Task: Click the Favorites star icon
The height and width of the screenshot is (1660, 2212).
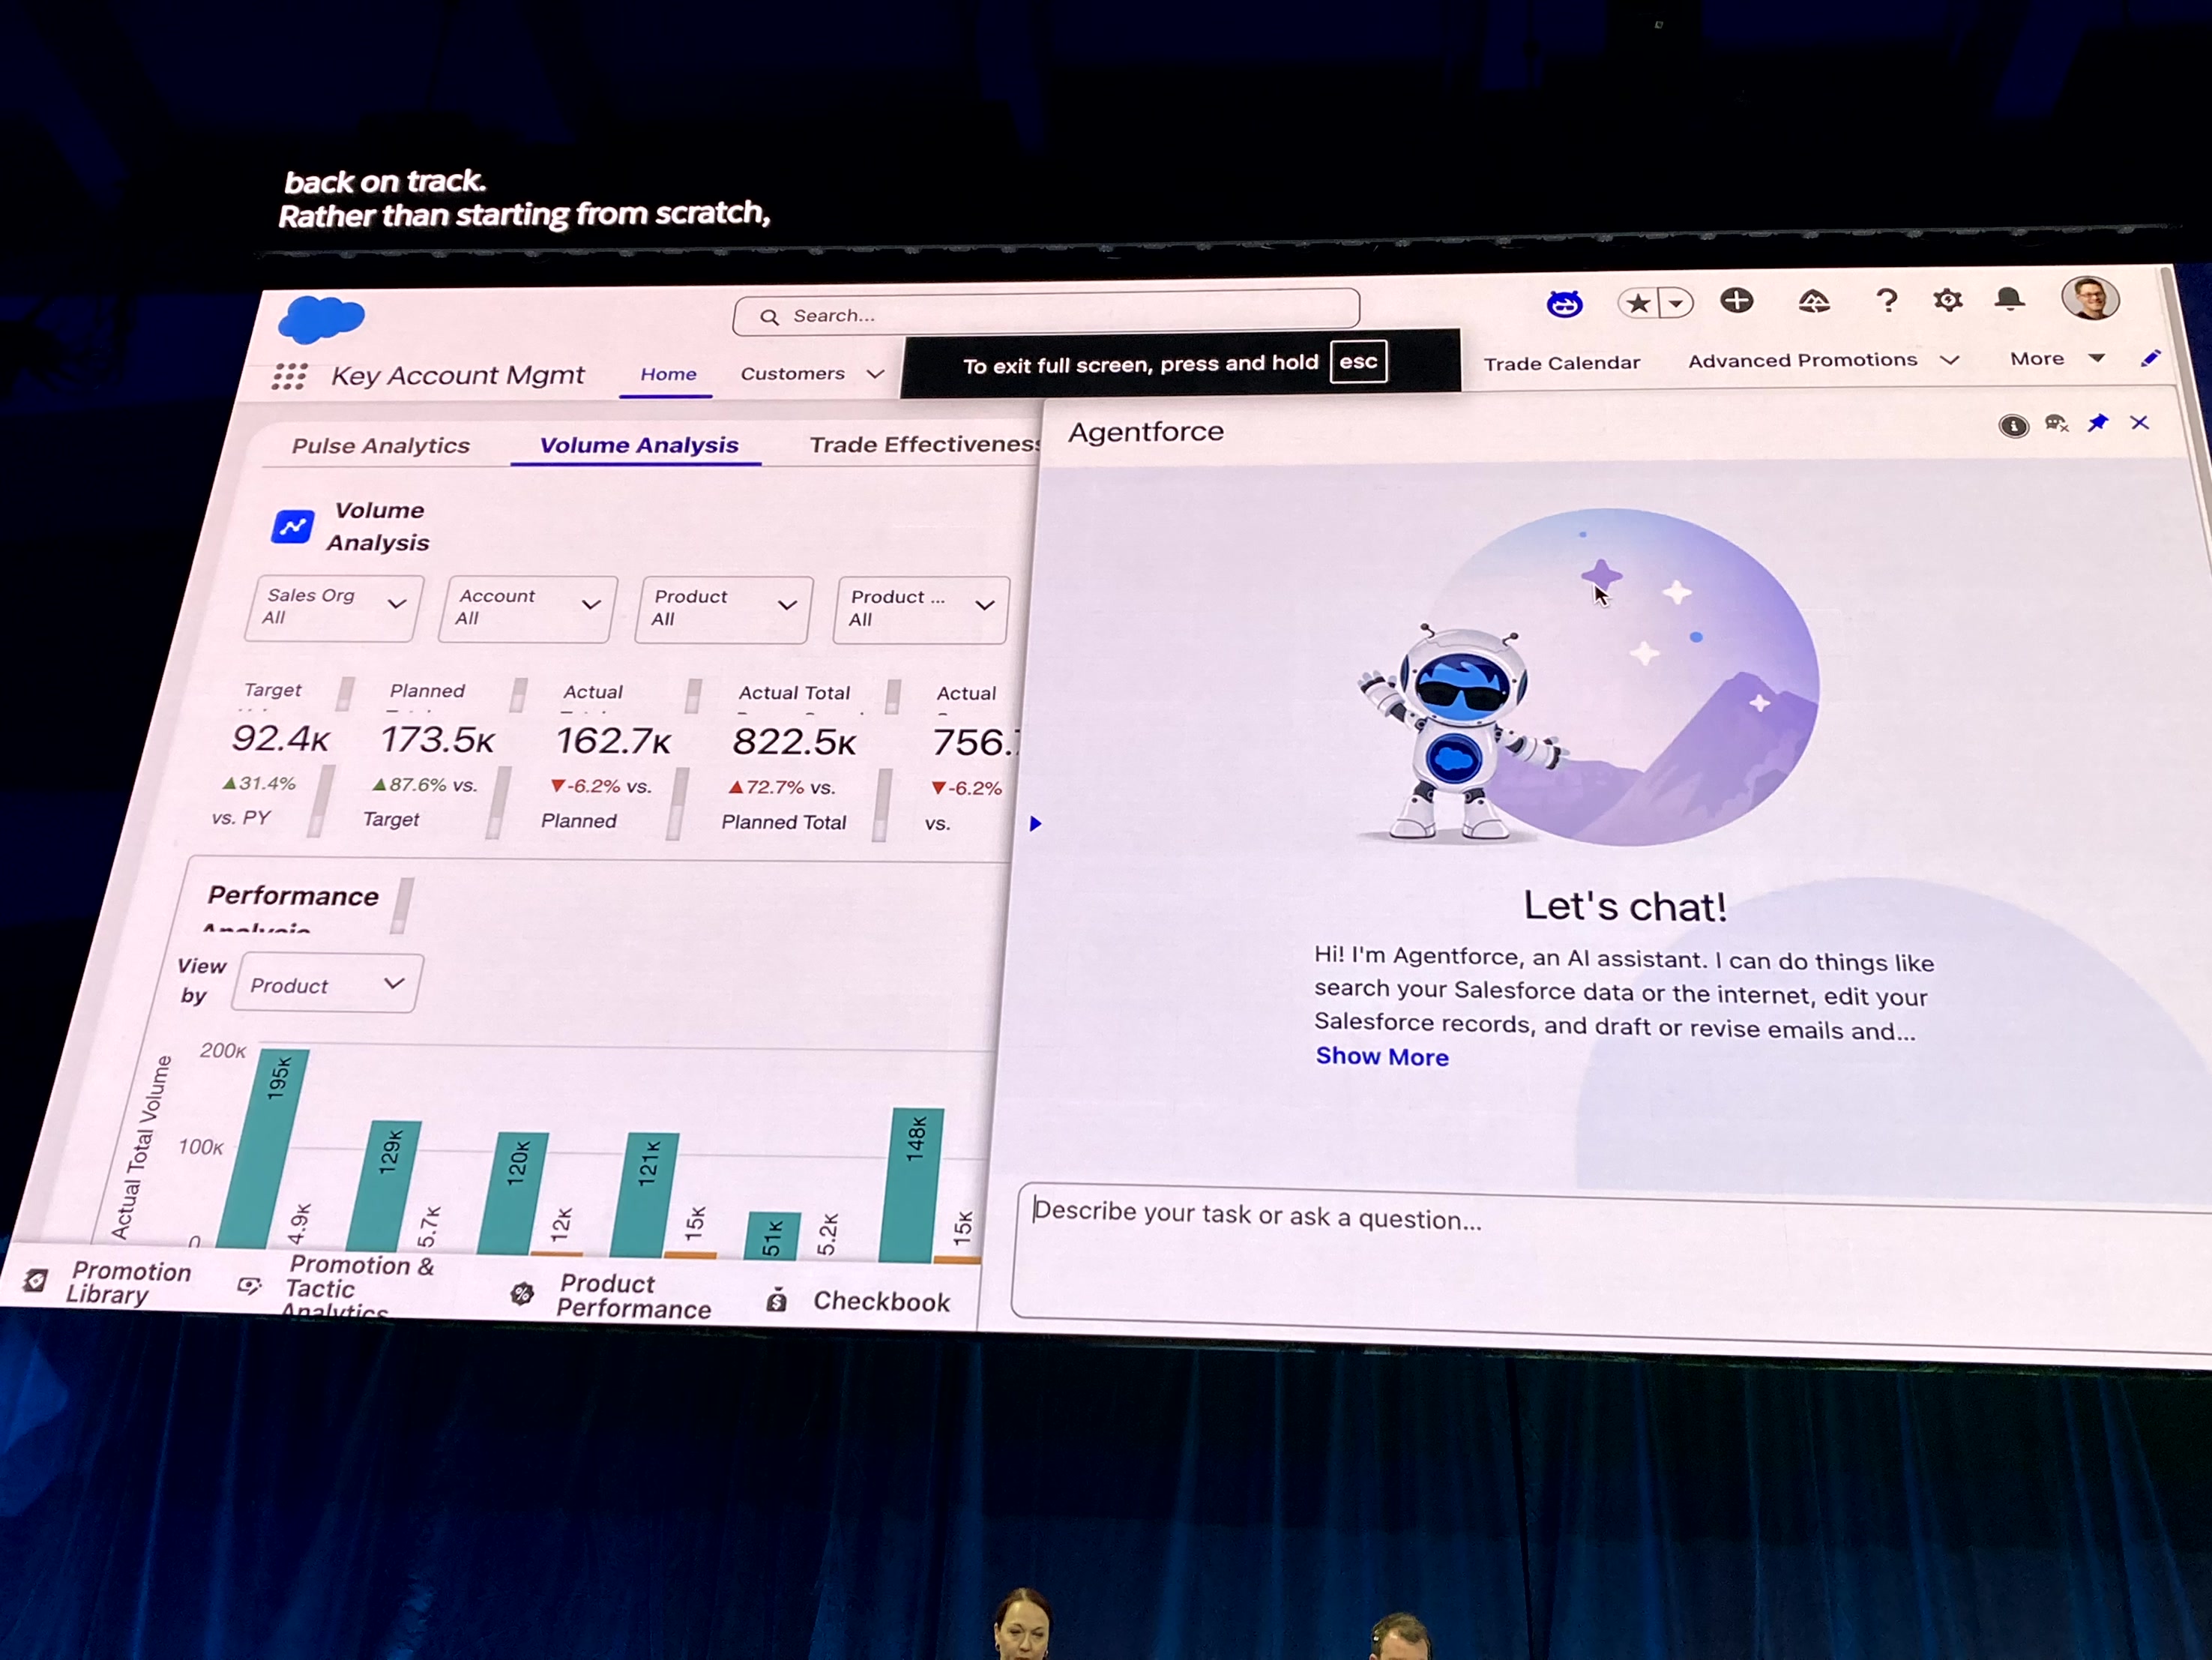Action: pyautogui.click(x=1638, y=302)
